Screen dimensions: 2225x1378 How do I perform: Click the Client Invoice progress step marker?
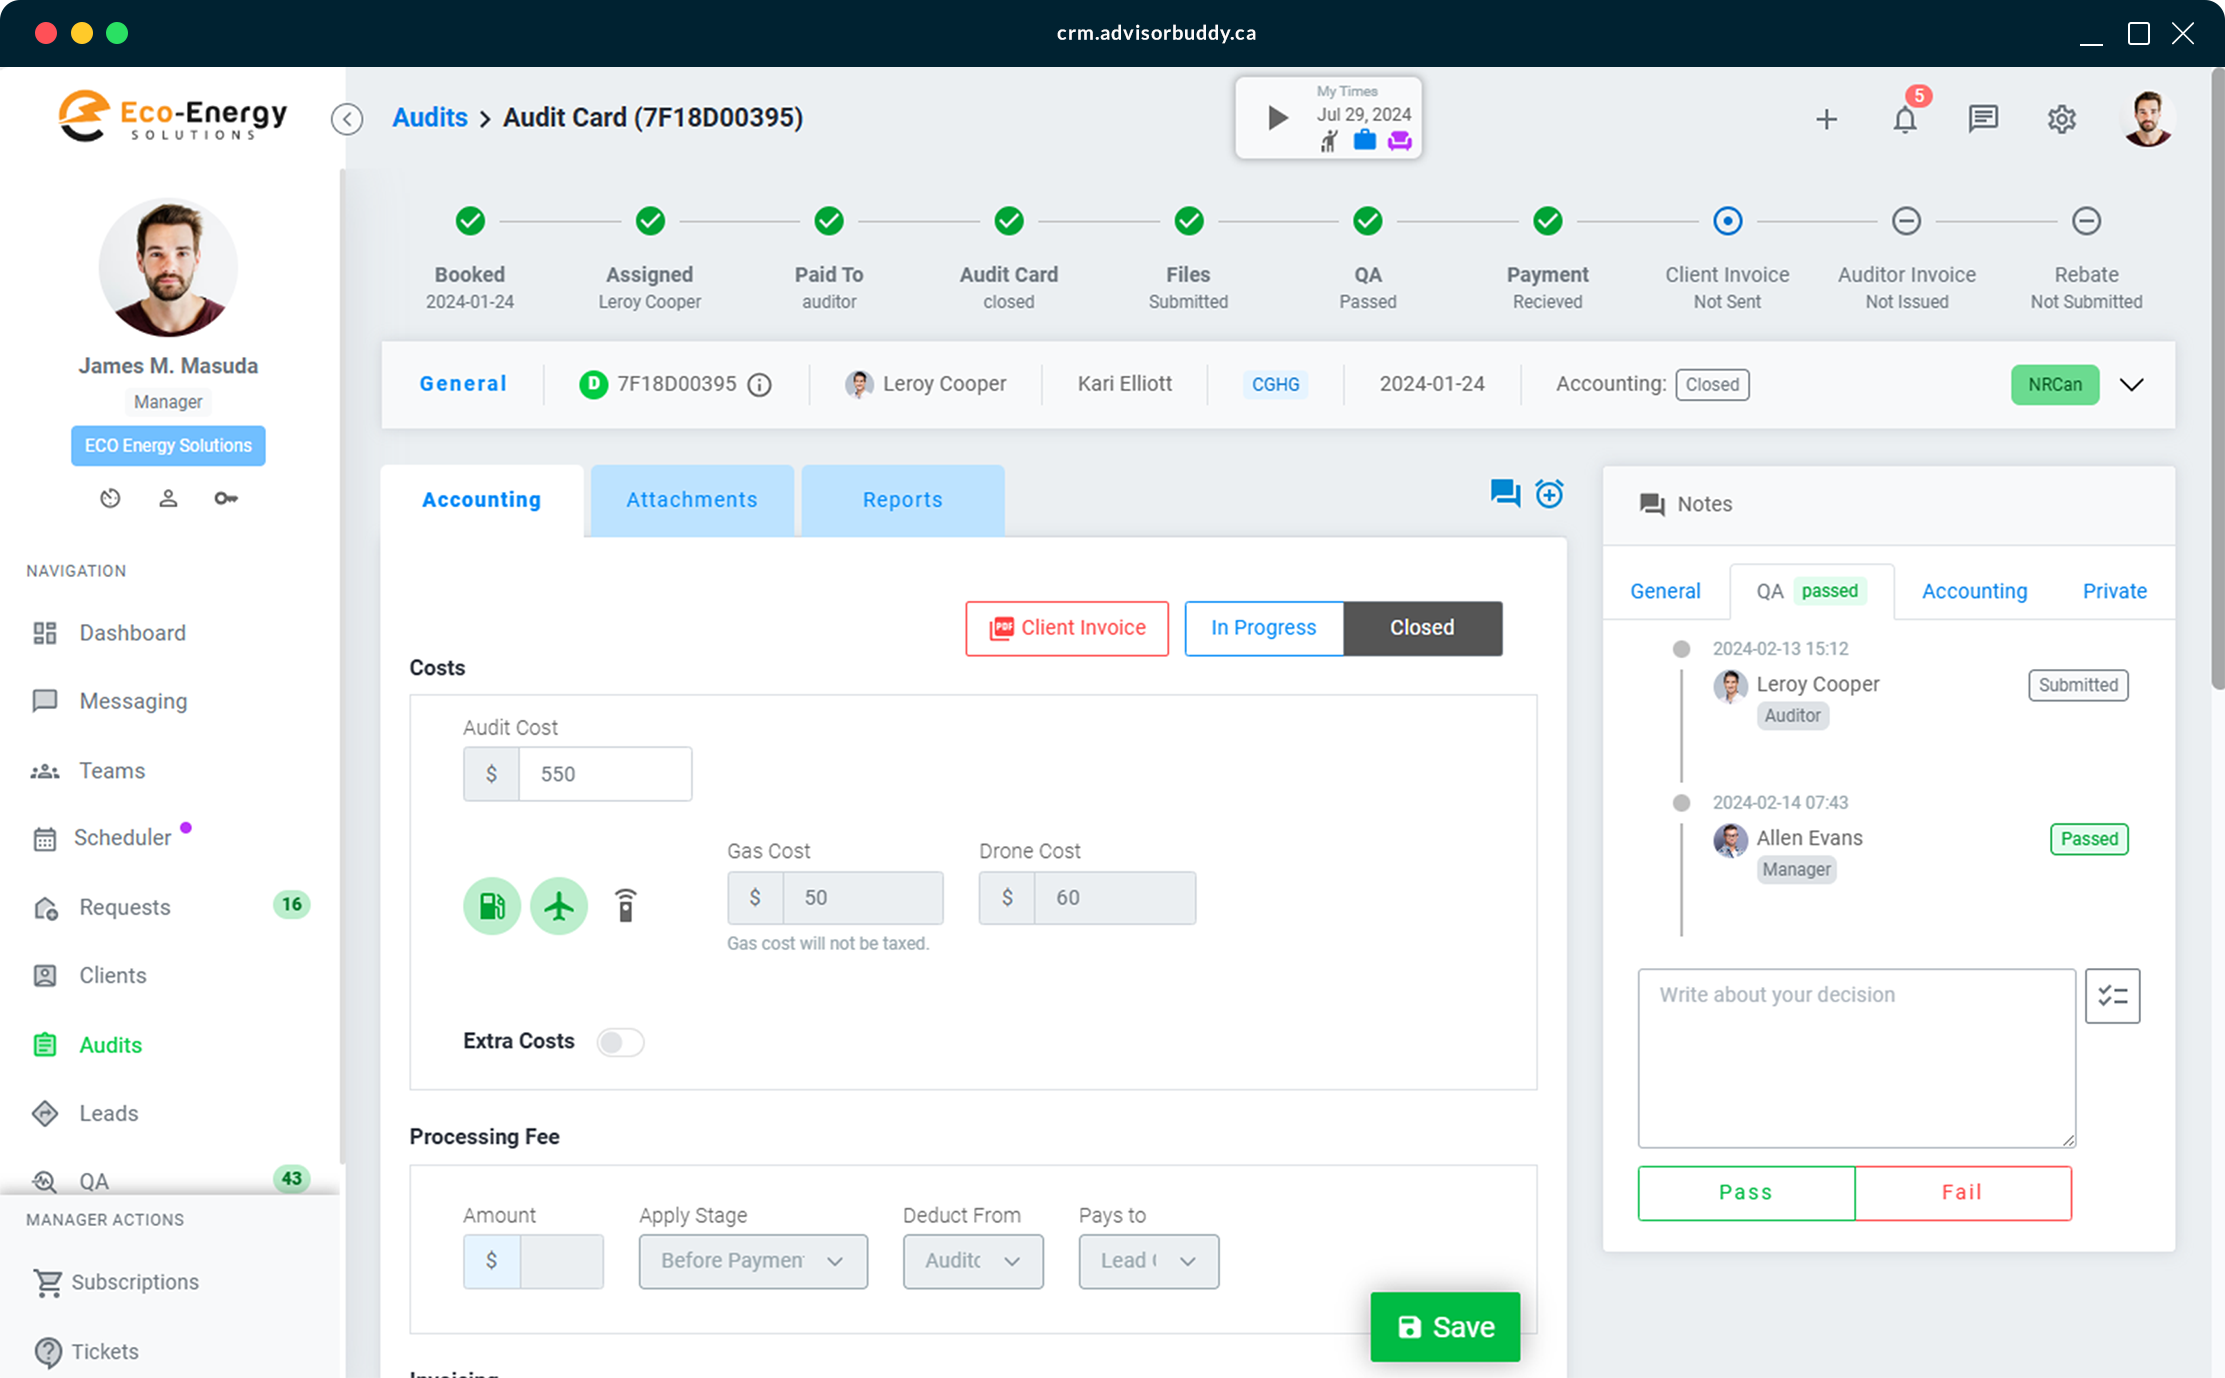tap(1727, 221)
